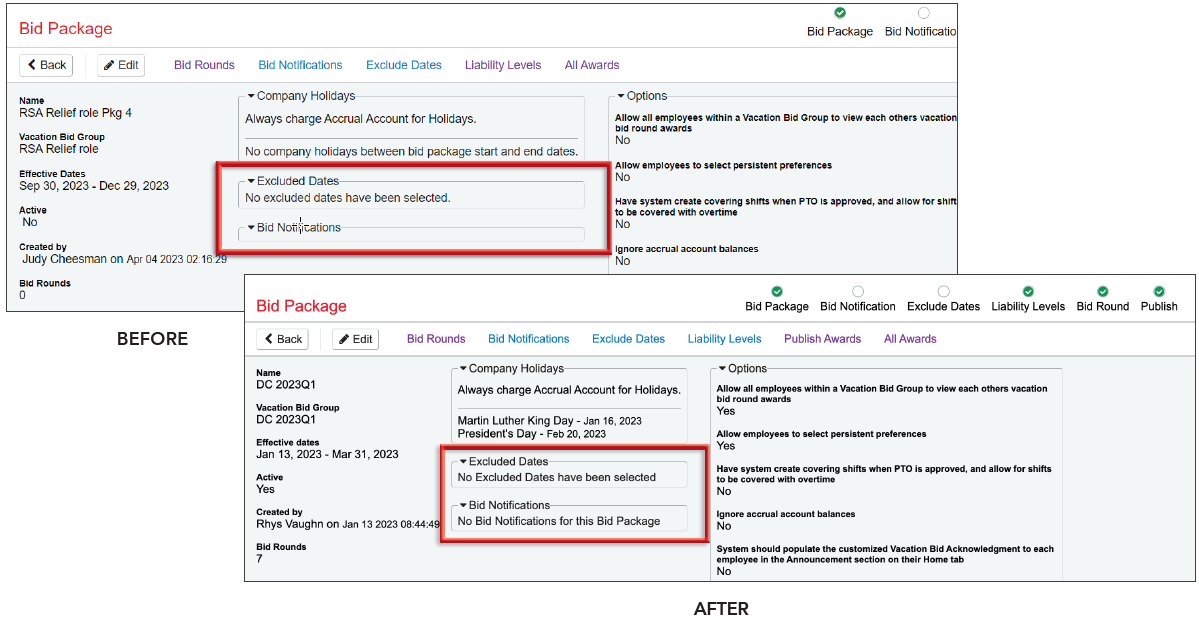The image size is (1199, 627).
Task: Click 'No company holidays between bid package' message
Action: [411, 151]
